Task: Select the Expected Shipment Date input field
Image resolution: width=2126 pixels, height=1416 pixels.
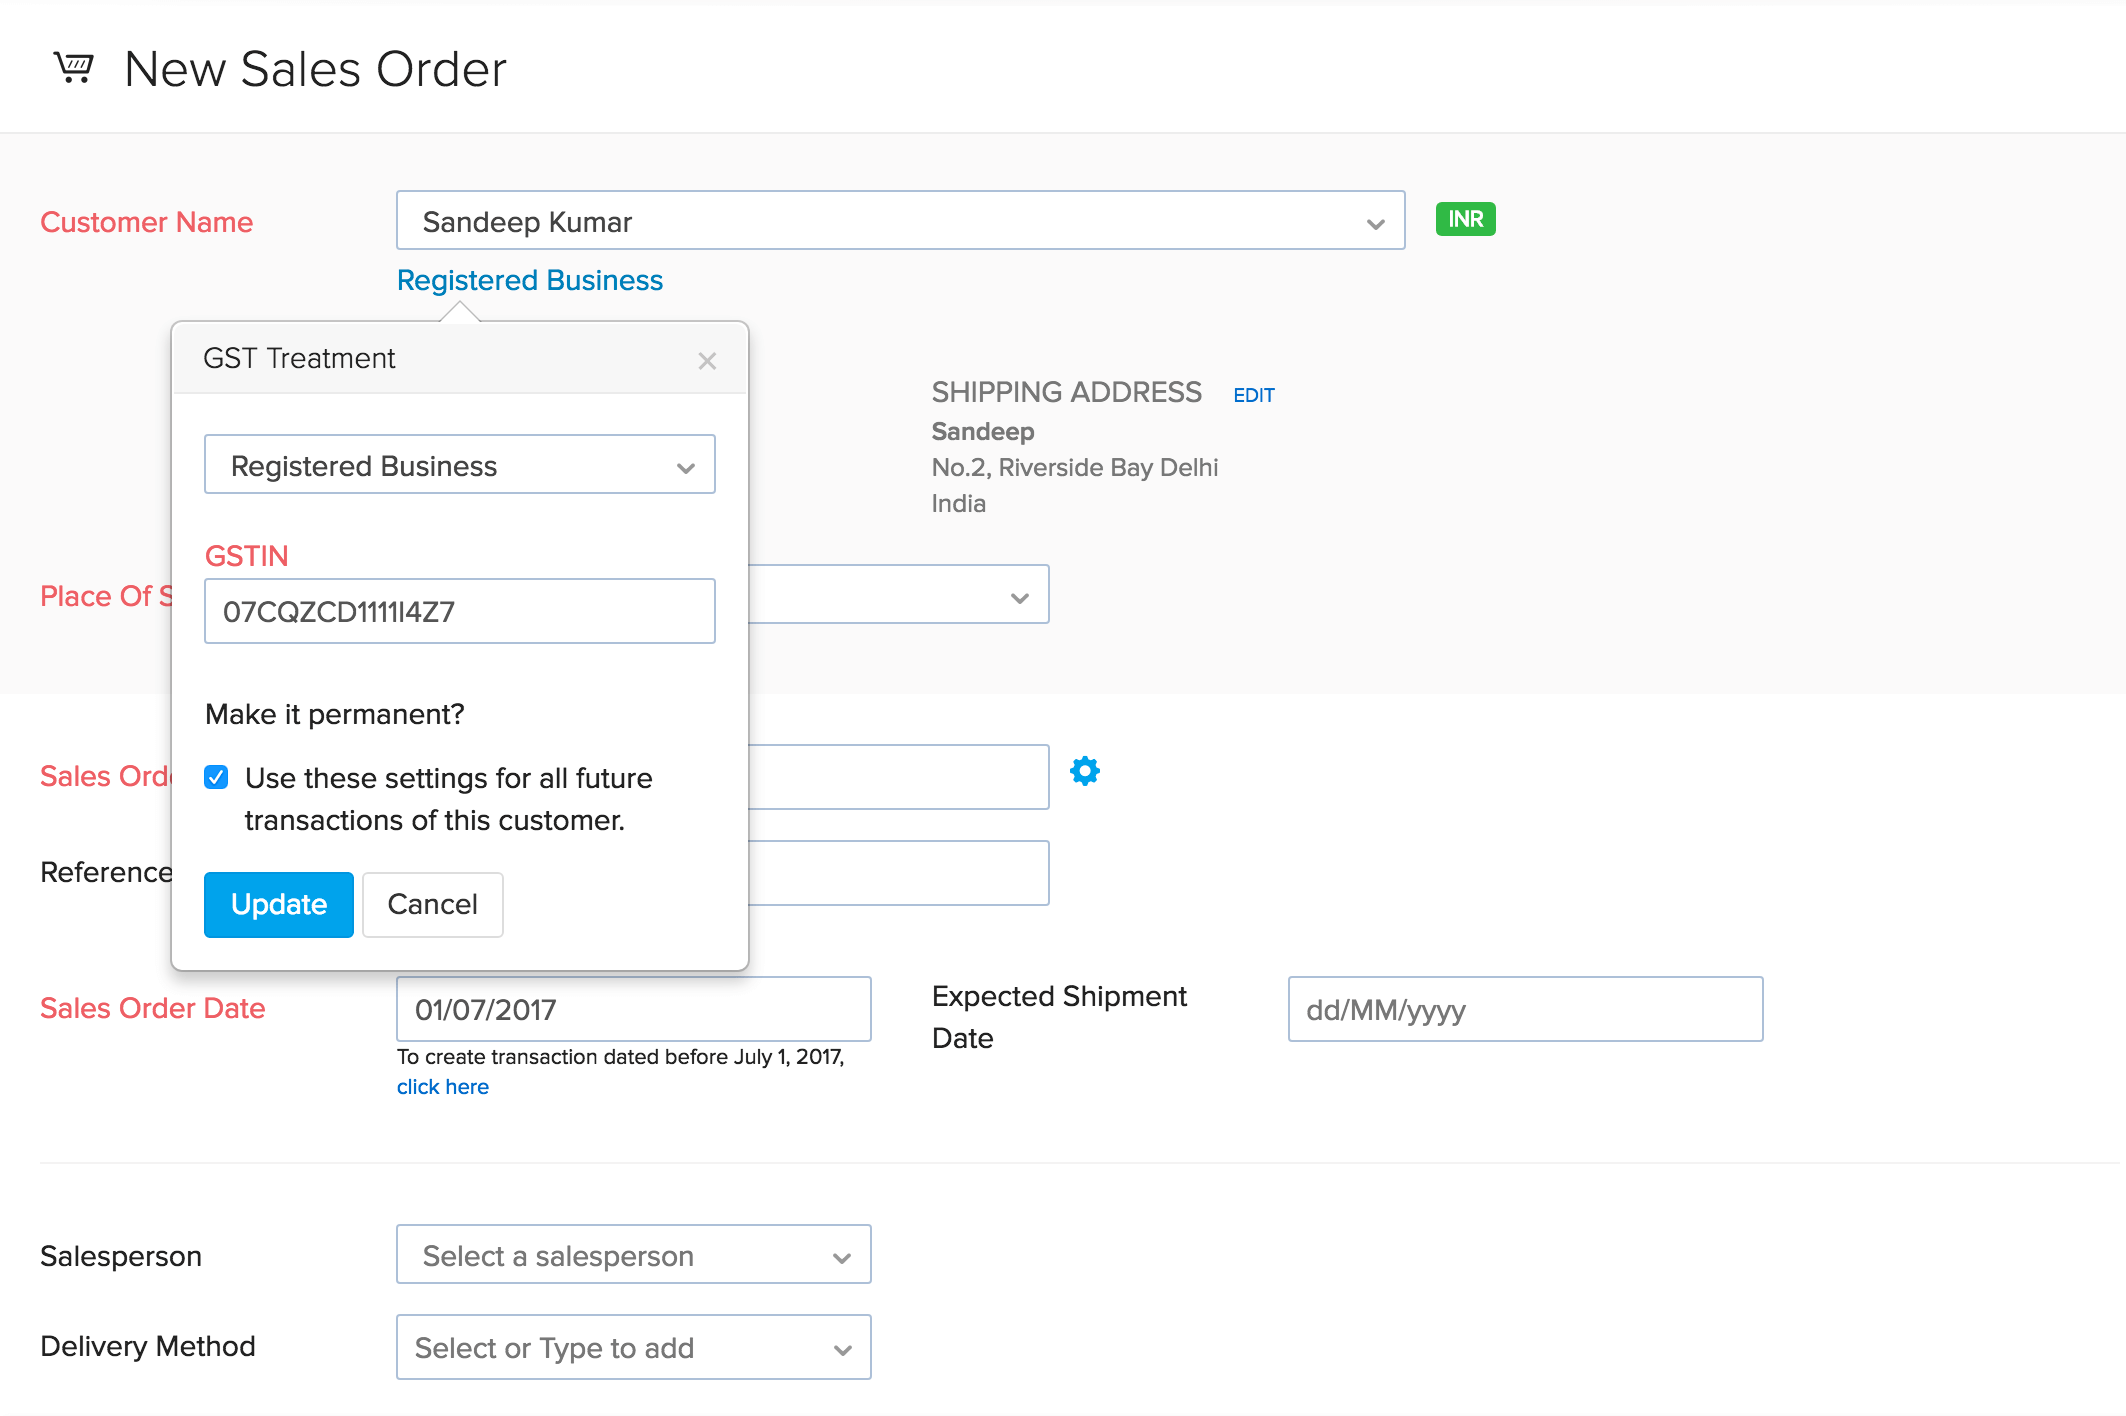Action: [1526, 1008]
